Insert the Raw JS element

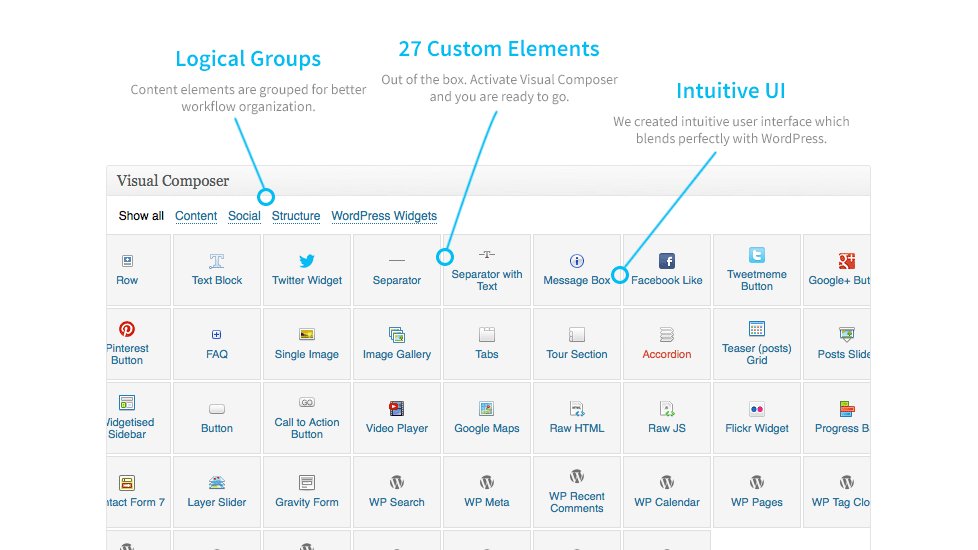point(667,418)
